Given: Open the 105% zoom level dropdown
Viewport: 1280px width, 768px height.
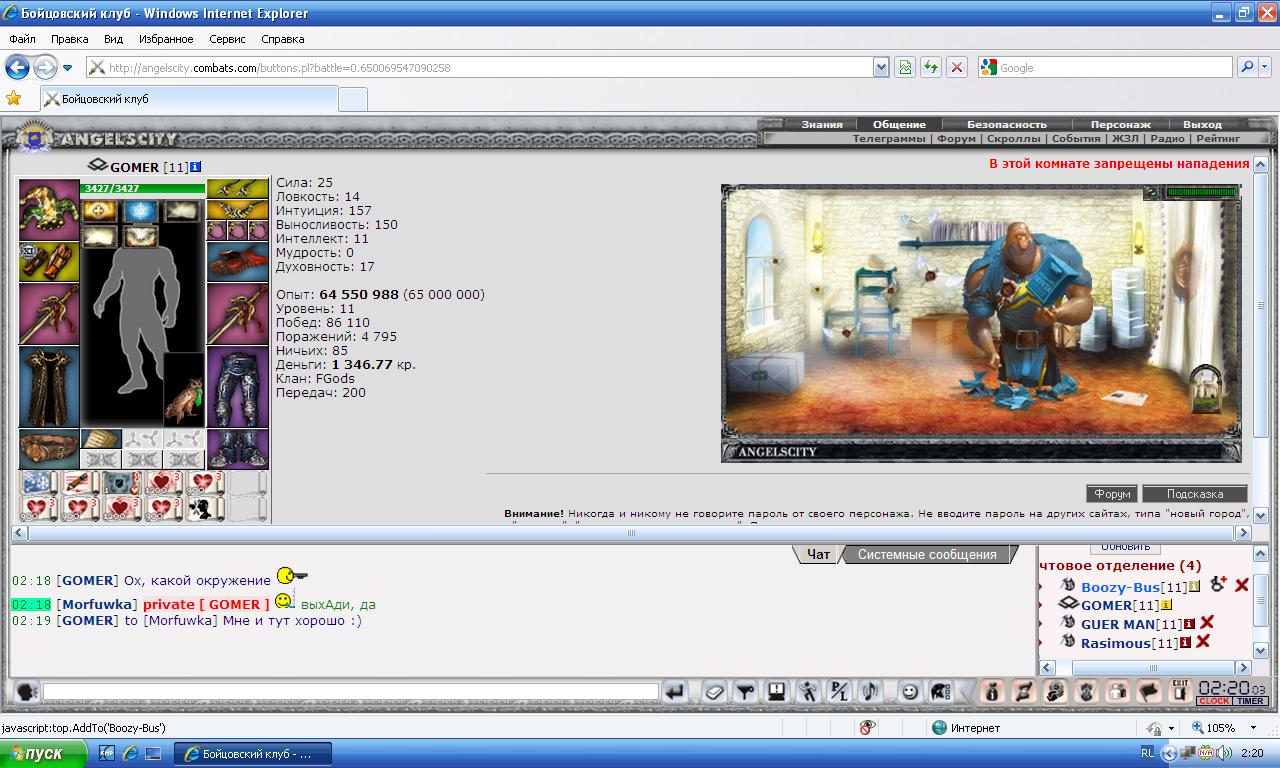Looking at the screenshot, I should (x=1255, y=728).
